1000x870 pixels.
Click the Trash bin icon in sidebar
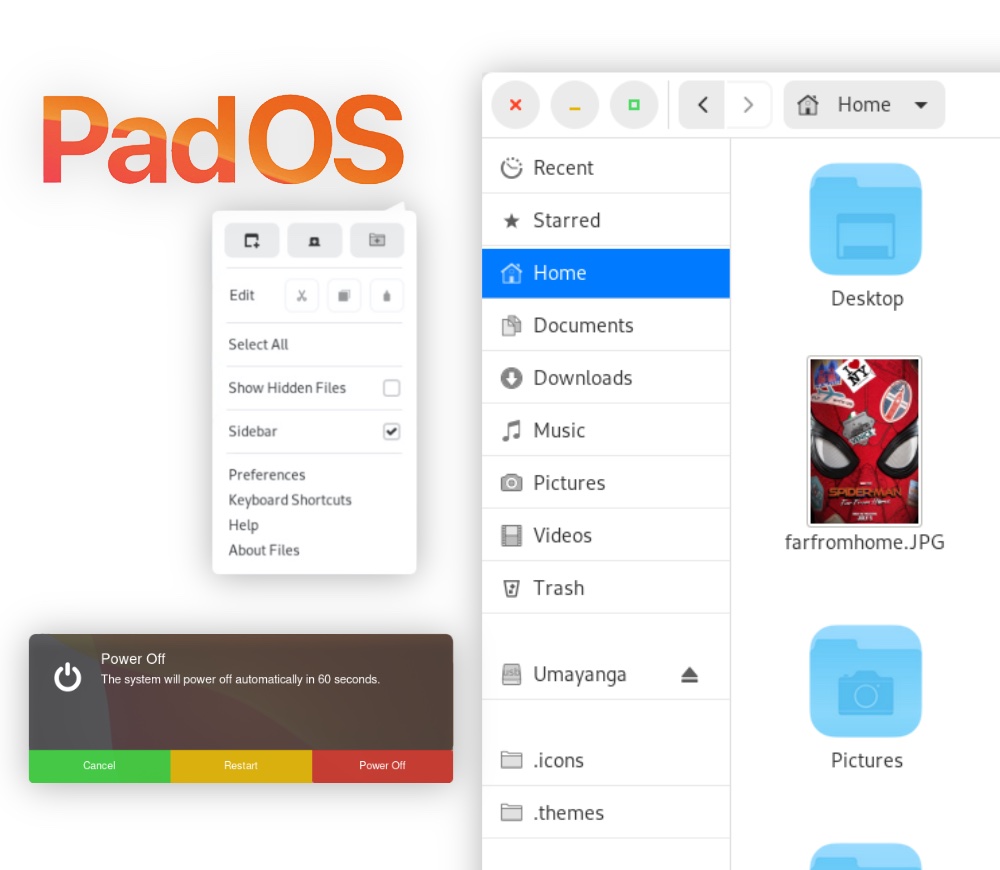click(x=511, y=588)
